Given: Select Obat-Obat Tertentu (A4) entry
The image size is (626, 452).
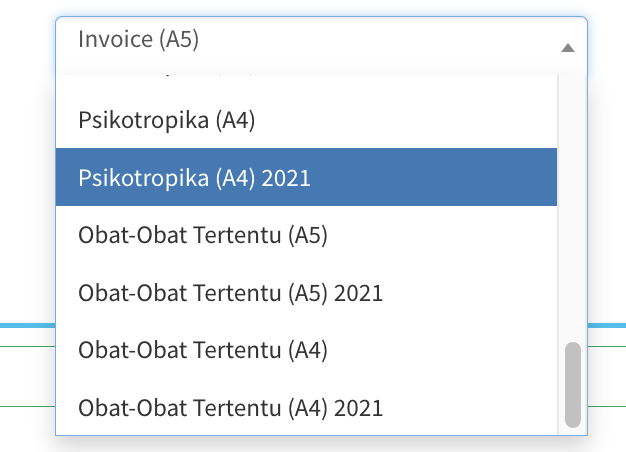Looking at the screenshot, I should coord(306,350).
